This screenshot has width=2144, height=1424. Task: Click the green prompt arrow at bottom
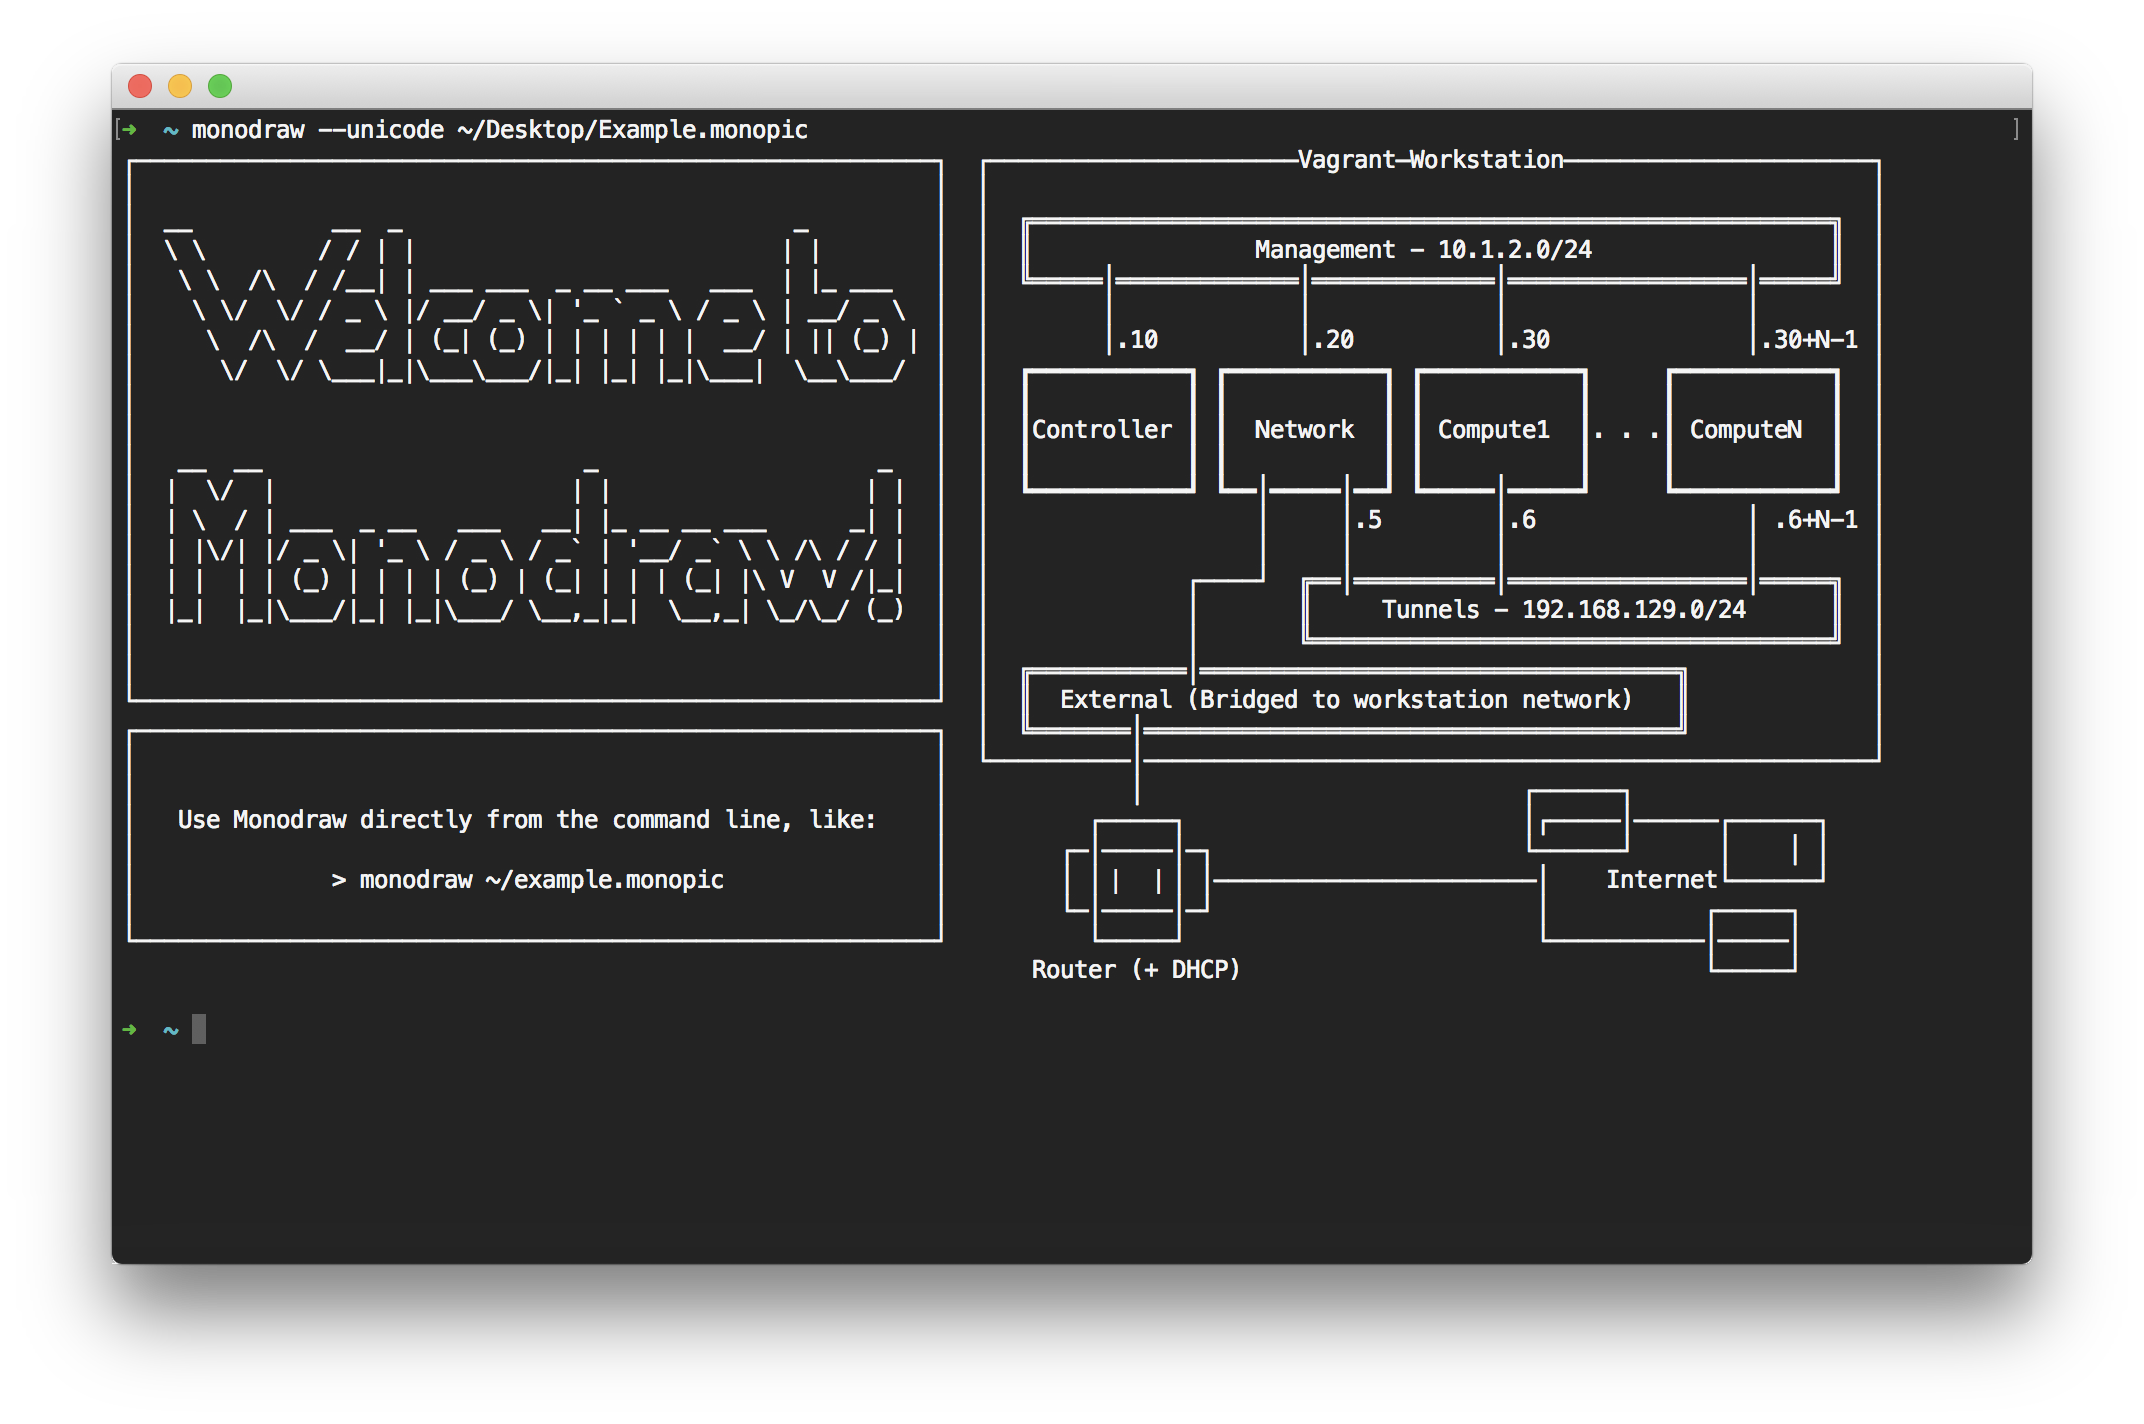pyautogui.click(x=129, y=1029)
